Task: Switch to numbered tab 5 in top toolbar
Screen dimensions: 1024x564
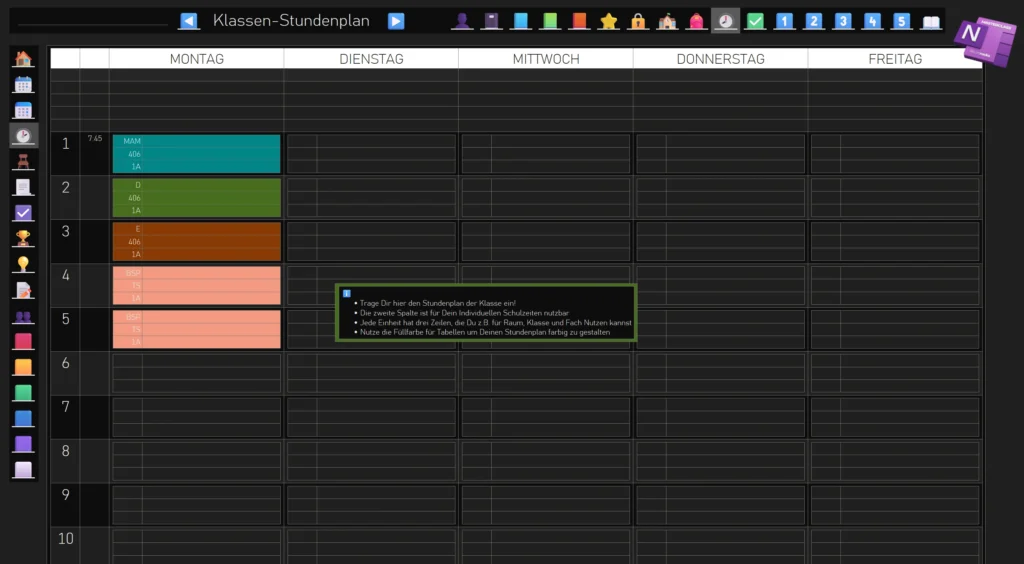Action: click(902, 21)
